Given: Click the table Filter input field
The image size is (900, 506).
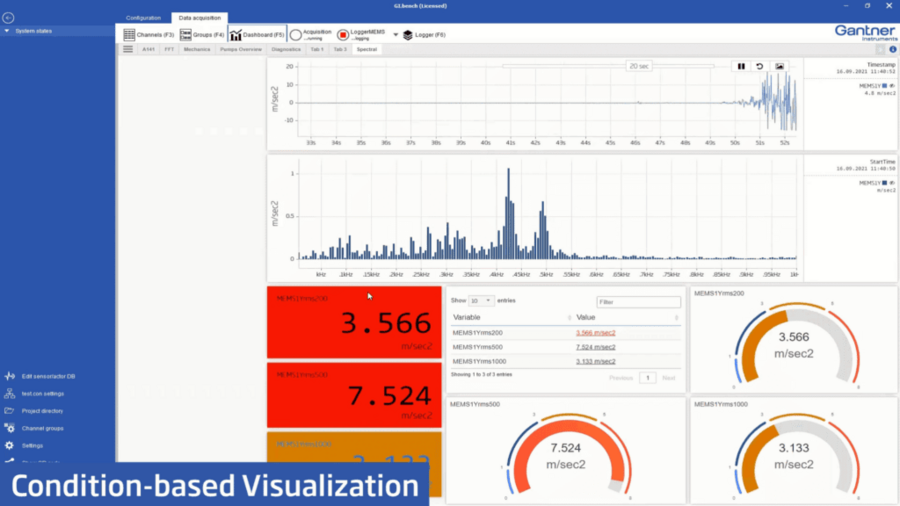Looking at the screenshot, I should click(638, 301).
